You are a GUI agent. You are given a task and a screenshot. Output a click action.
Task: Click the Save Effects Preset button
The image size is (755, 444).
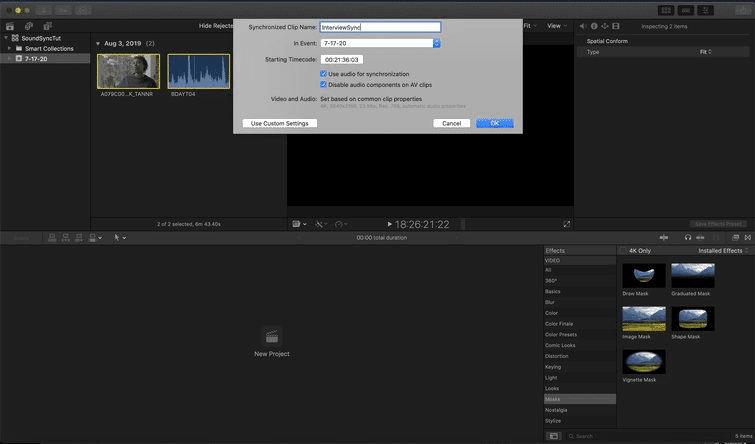(718, 224)
